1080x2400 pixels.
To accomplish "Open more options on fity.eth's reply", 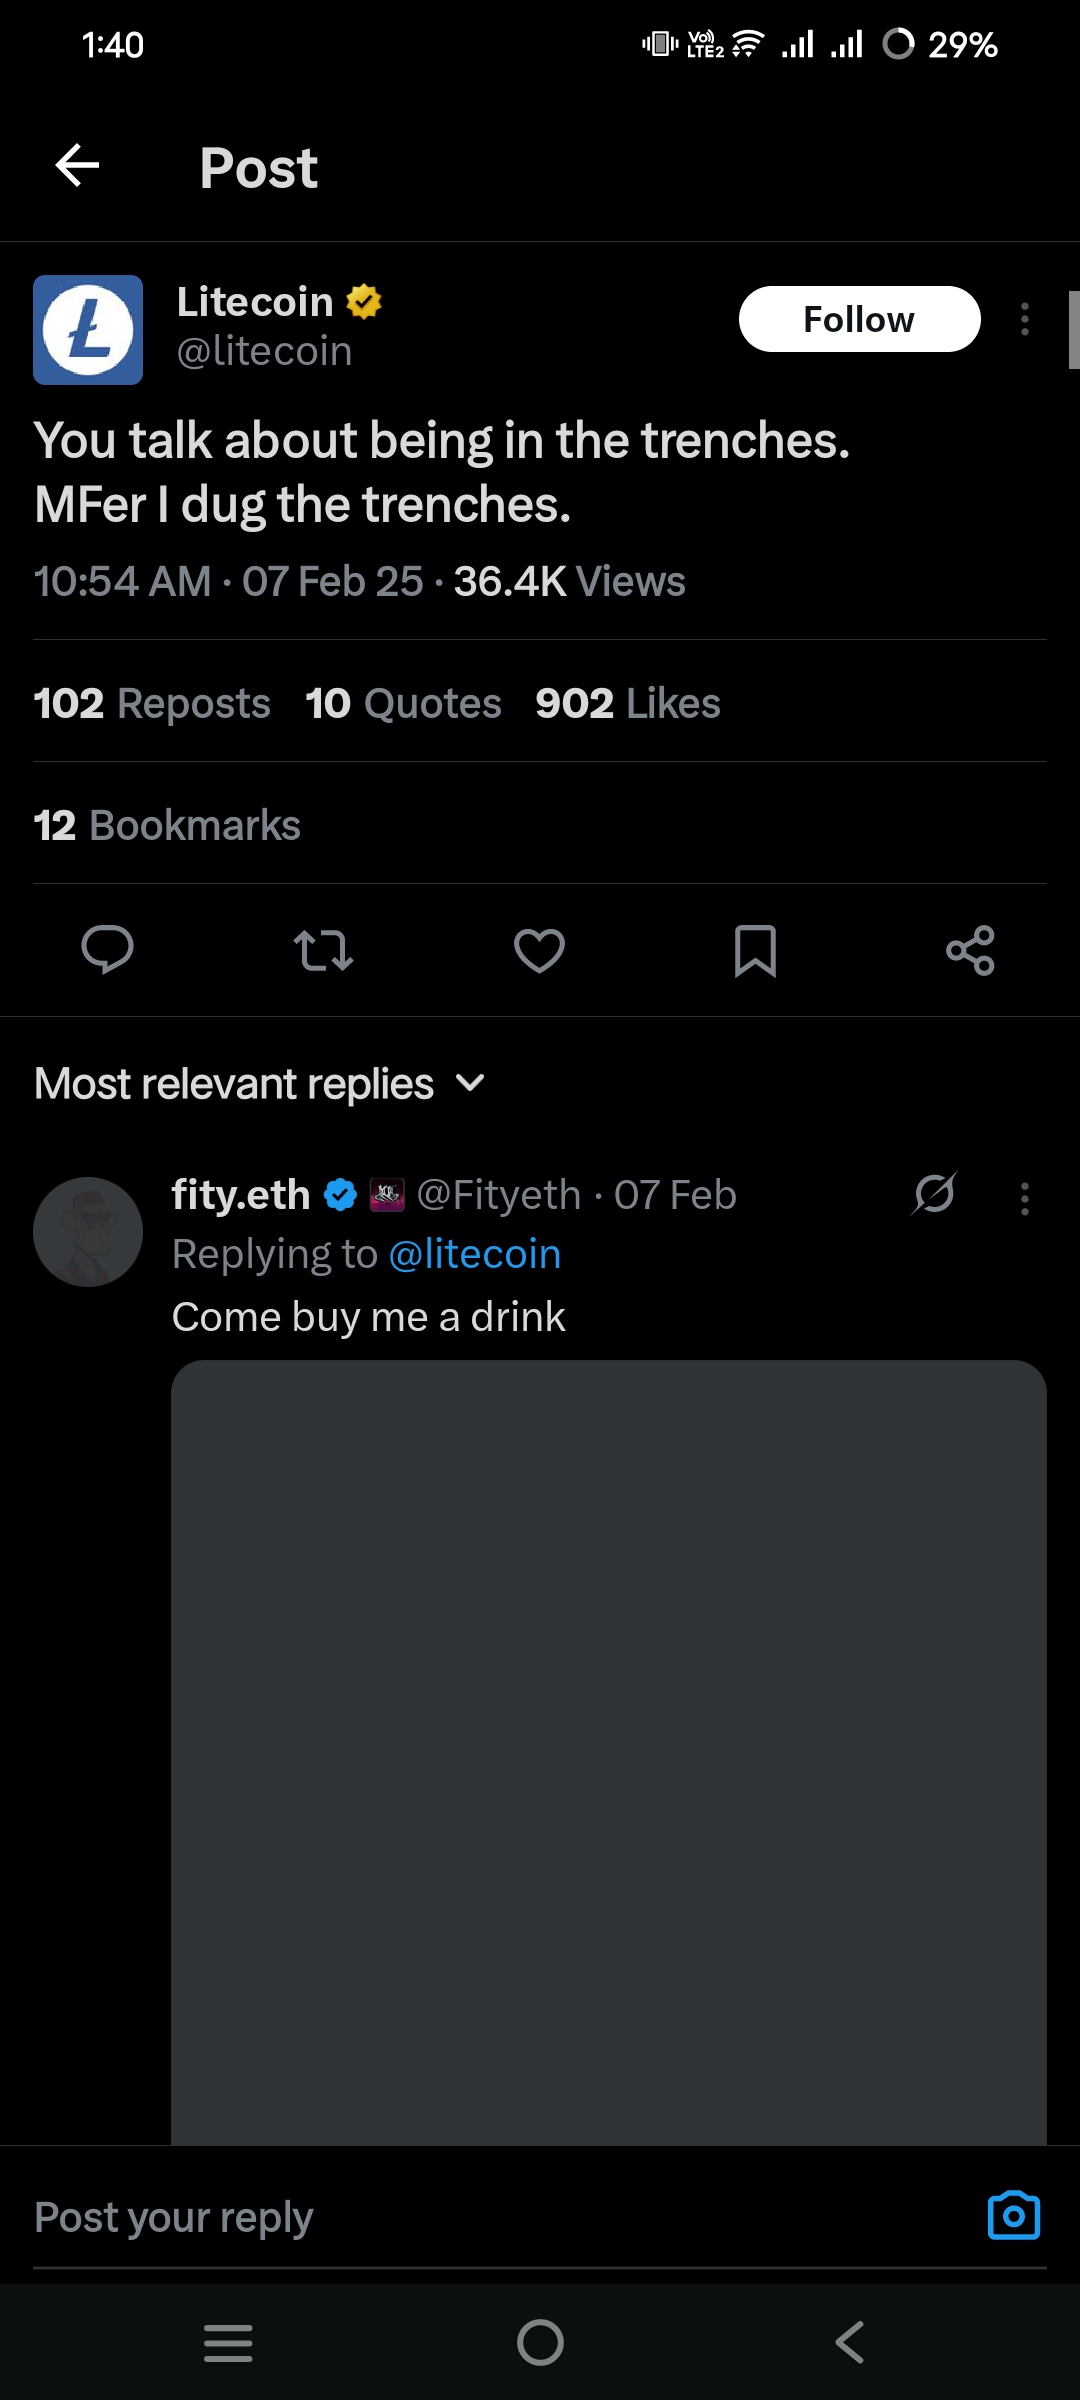I will coord(1024,1198).
